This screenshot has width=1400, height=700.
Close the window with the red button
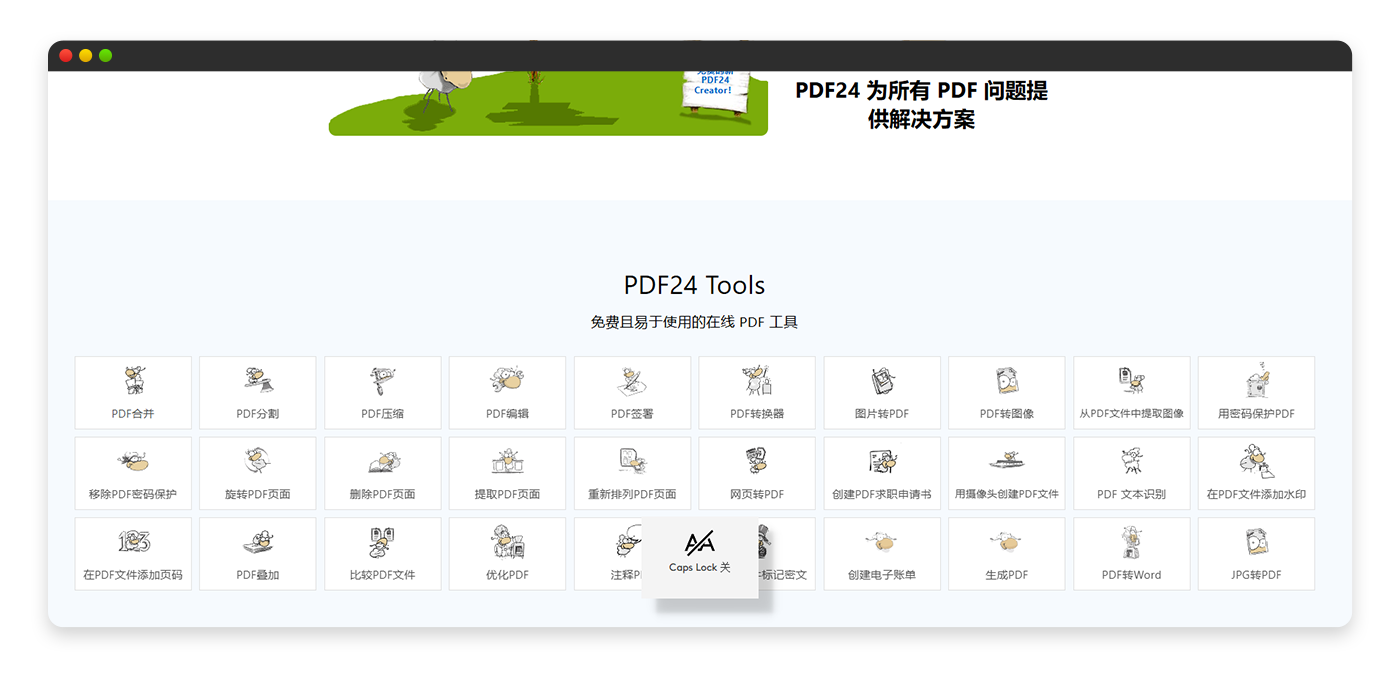pos(66,56)
